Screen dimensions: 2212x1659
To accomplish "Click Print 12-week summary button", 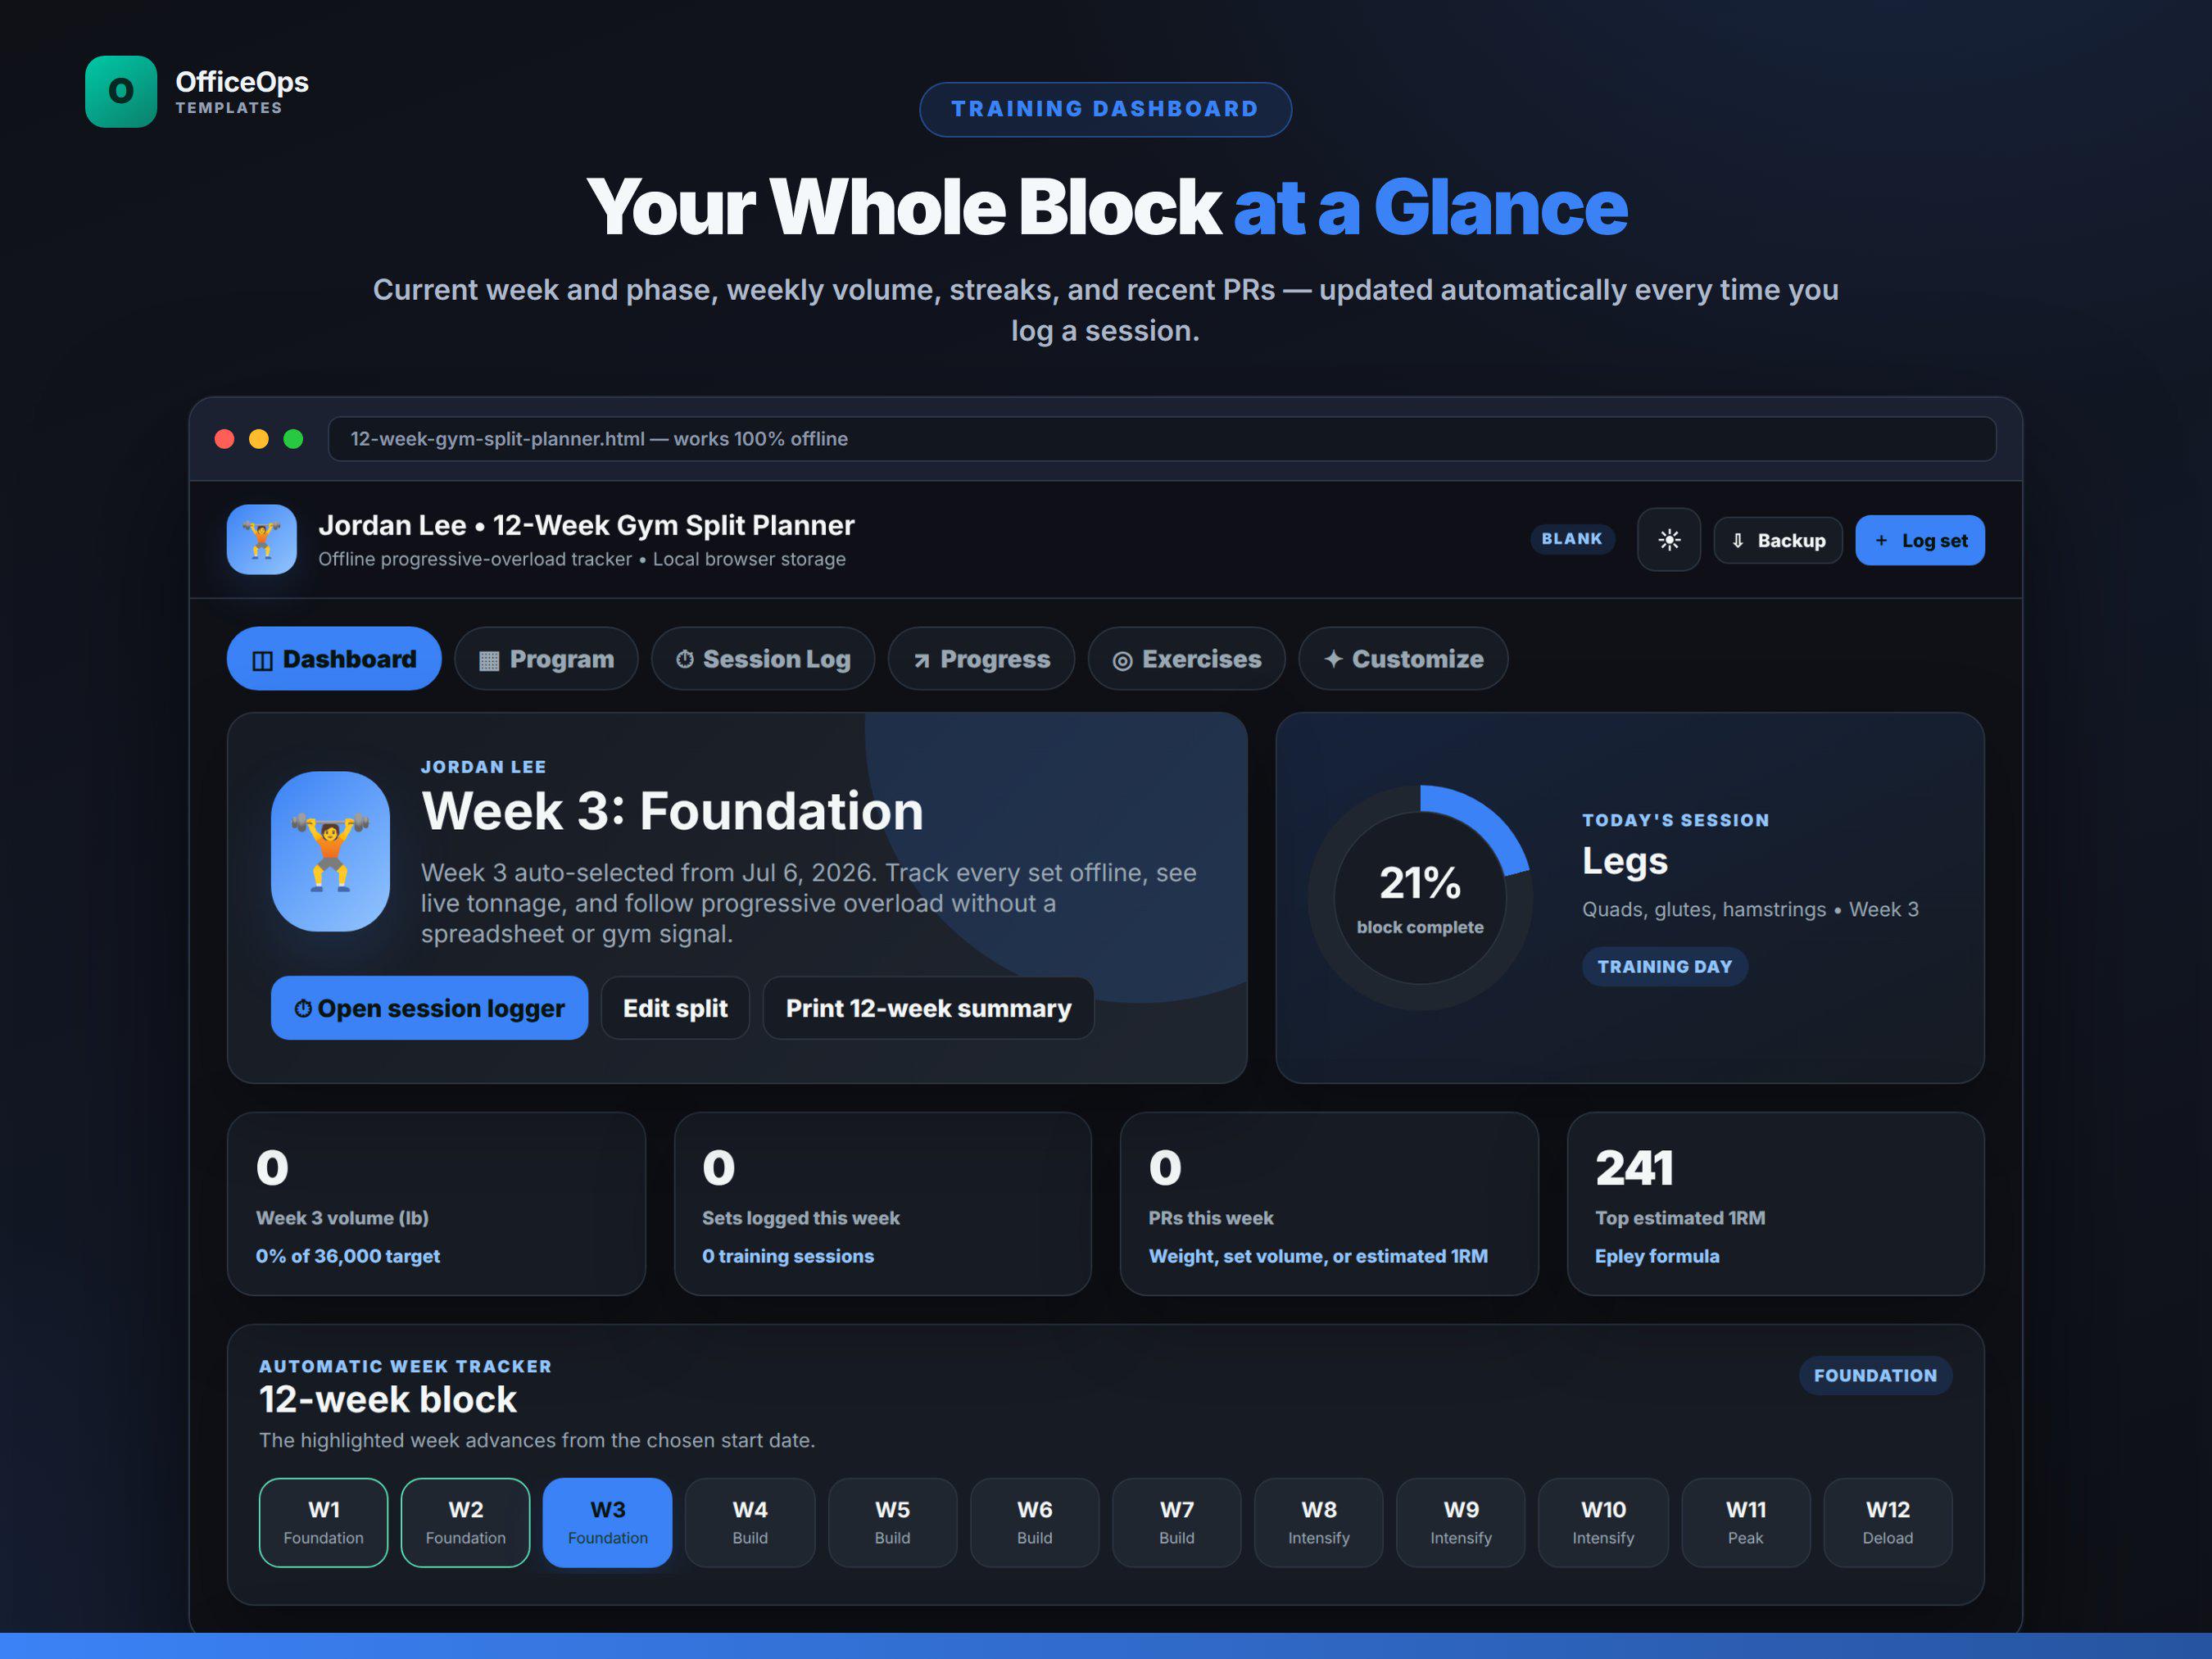I will point(928,1008).
